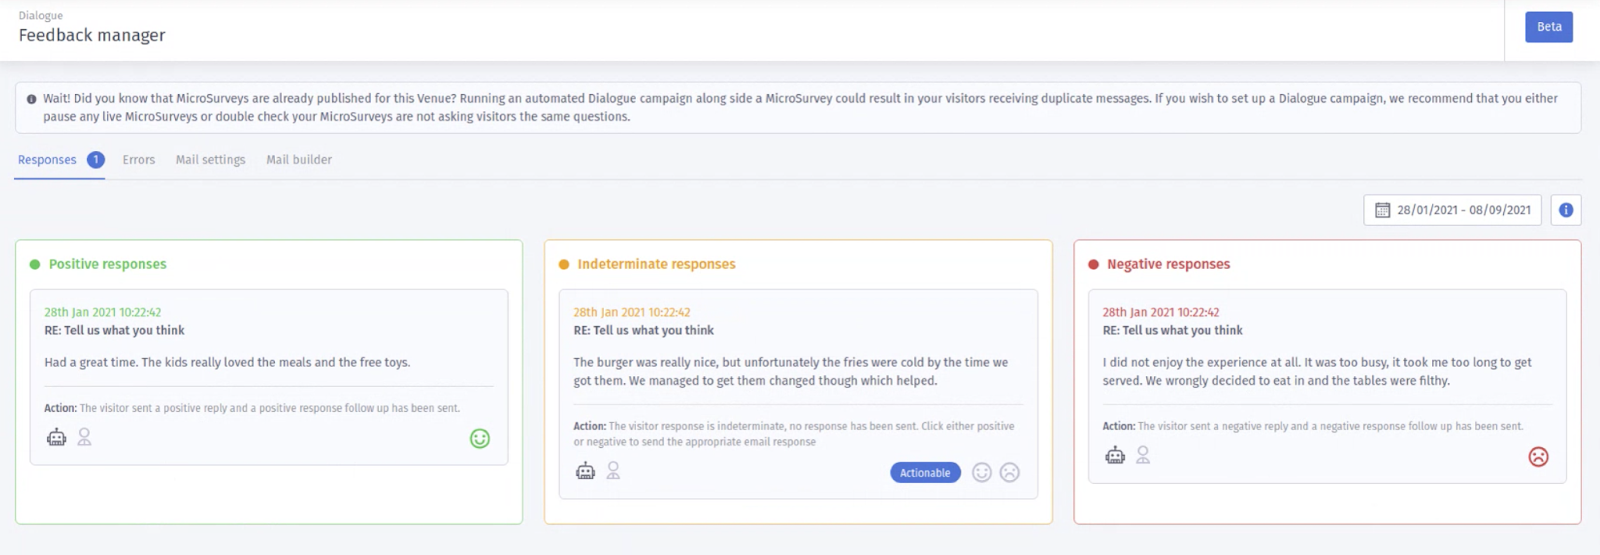Click person icon in indeterminate response card
This screenshot has height=555, width=1600.
click(x=614, y=470)
